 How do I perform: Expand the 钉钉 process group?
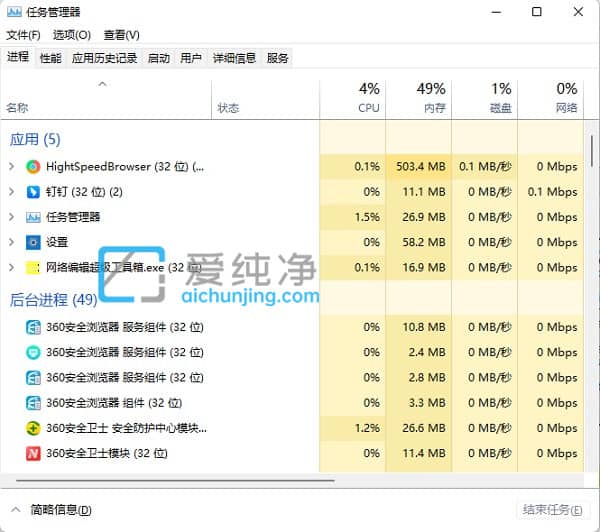coord(11,192)
